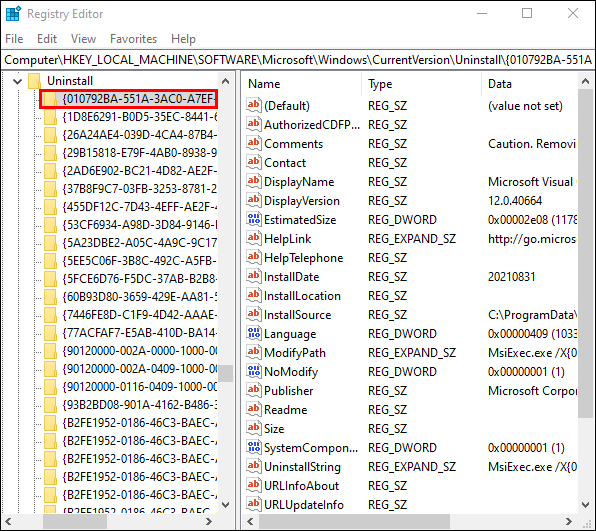Click the SystemCompon... DWORD icon
The width and height of the screenshot is (596, 531).
click(254, 447)
